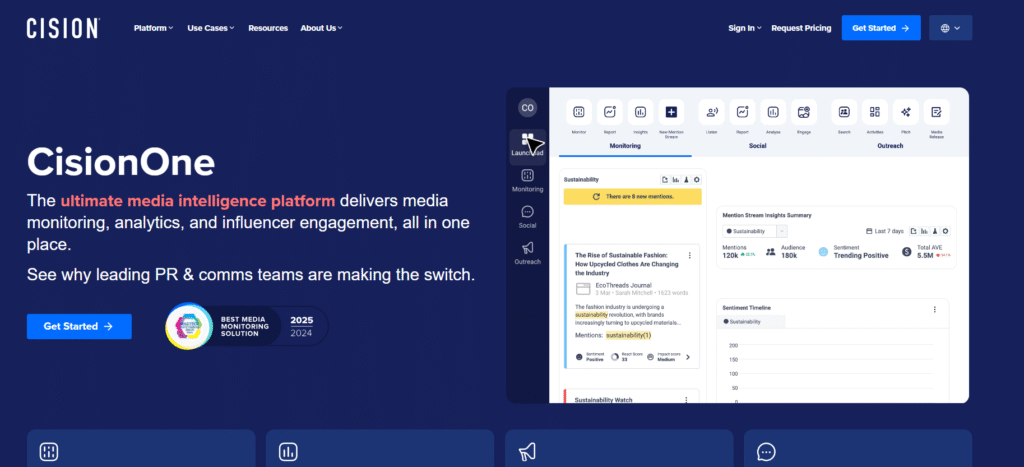Image resolution: width=1024 pixels, height=467 pixels.
Task: Click the New Mention Stream plus icon
Action: [671, 113]
